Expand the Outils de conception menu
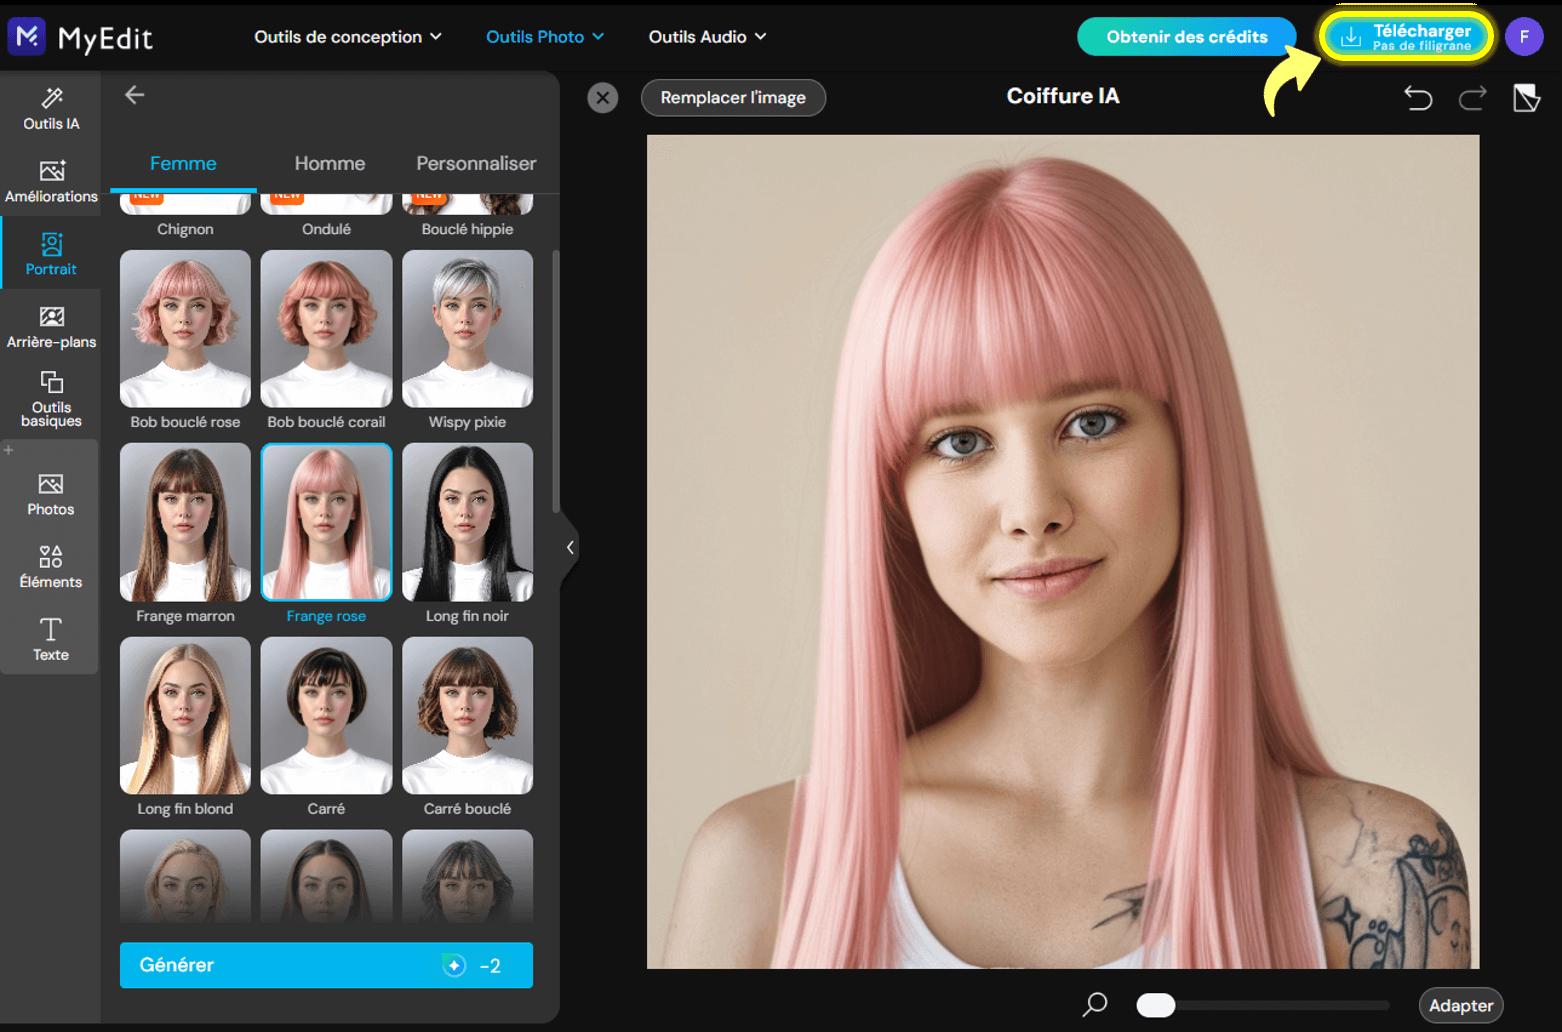 pyautogui.click(x=348, y=37)
